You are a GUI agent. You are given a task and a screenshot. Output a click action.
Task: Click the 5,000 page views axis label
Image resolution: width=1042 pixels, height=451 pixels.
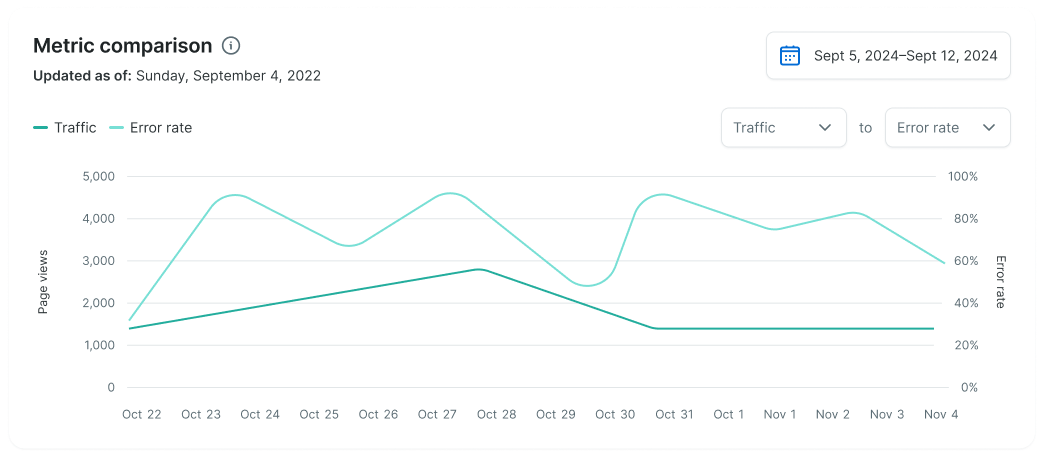pos(96,177)
